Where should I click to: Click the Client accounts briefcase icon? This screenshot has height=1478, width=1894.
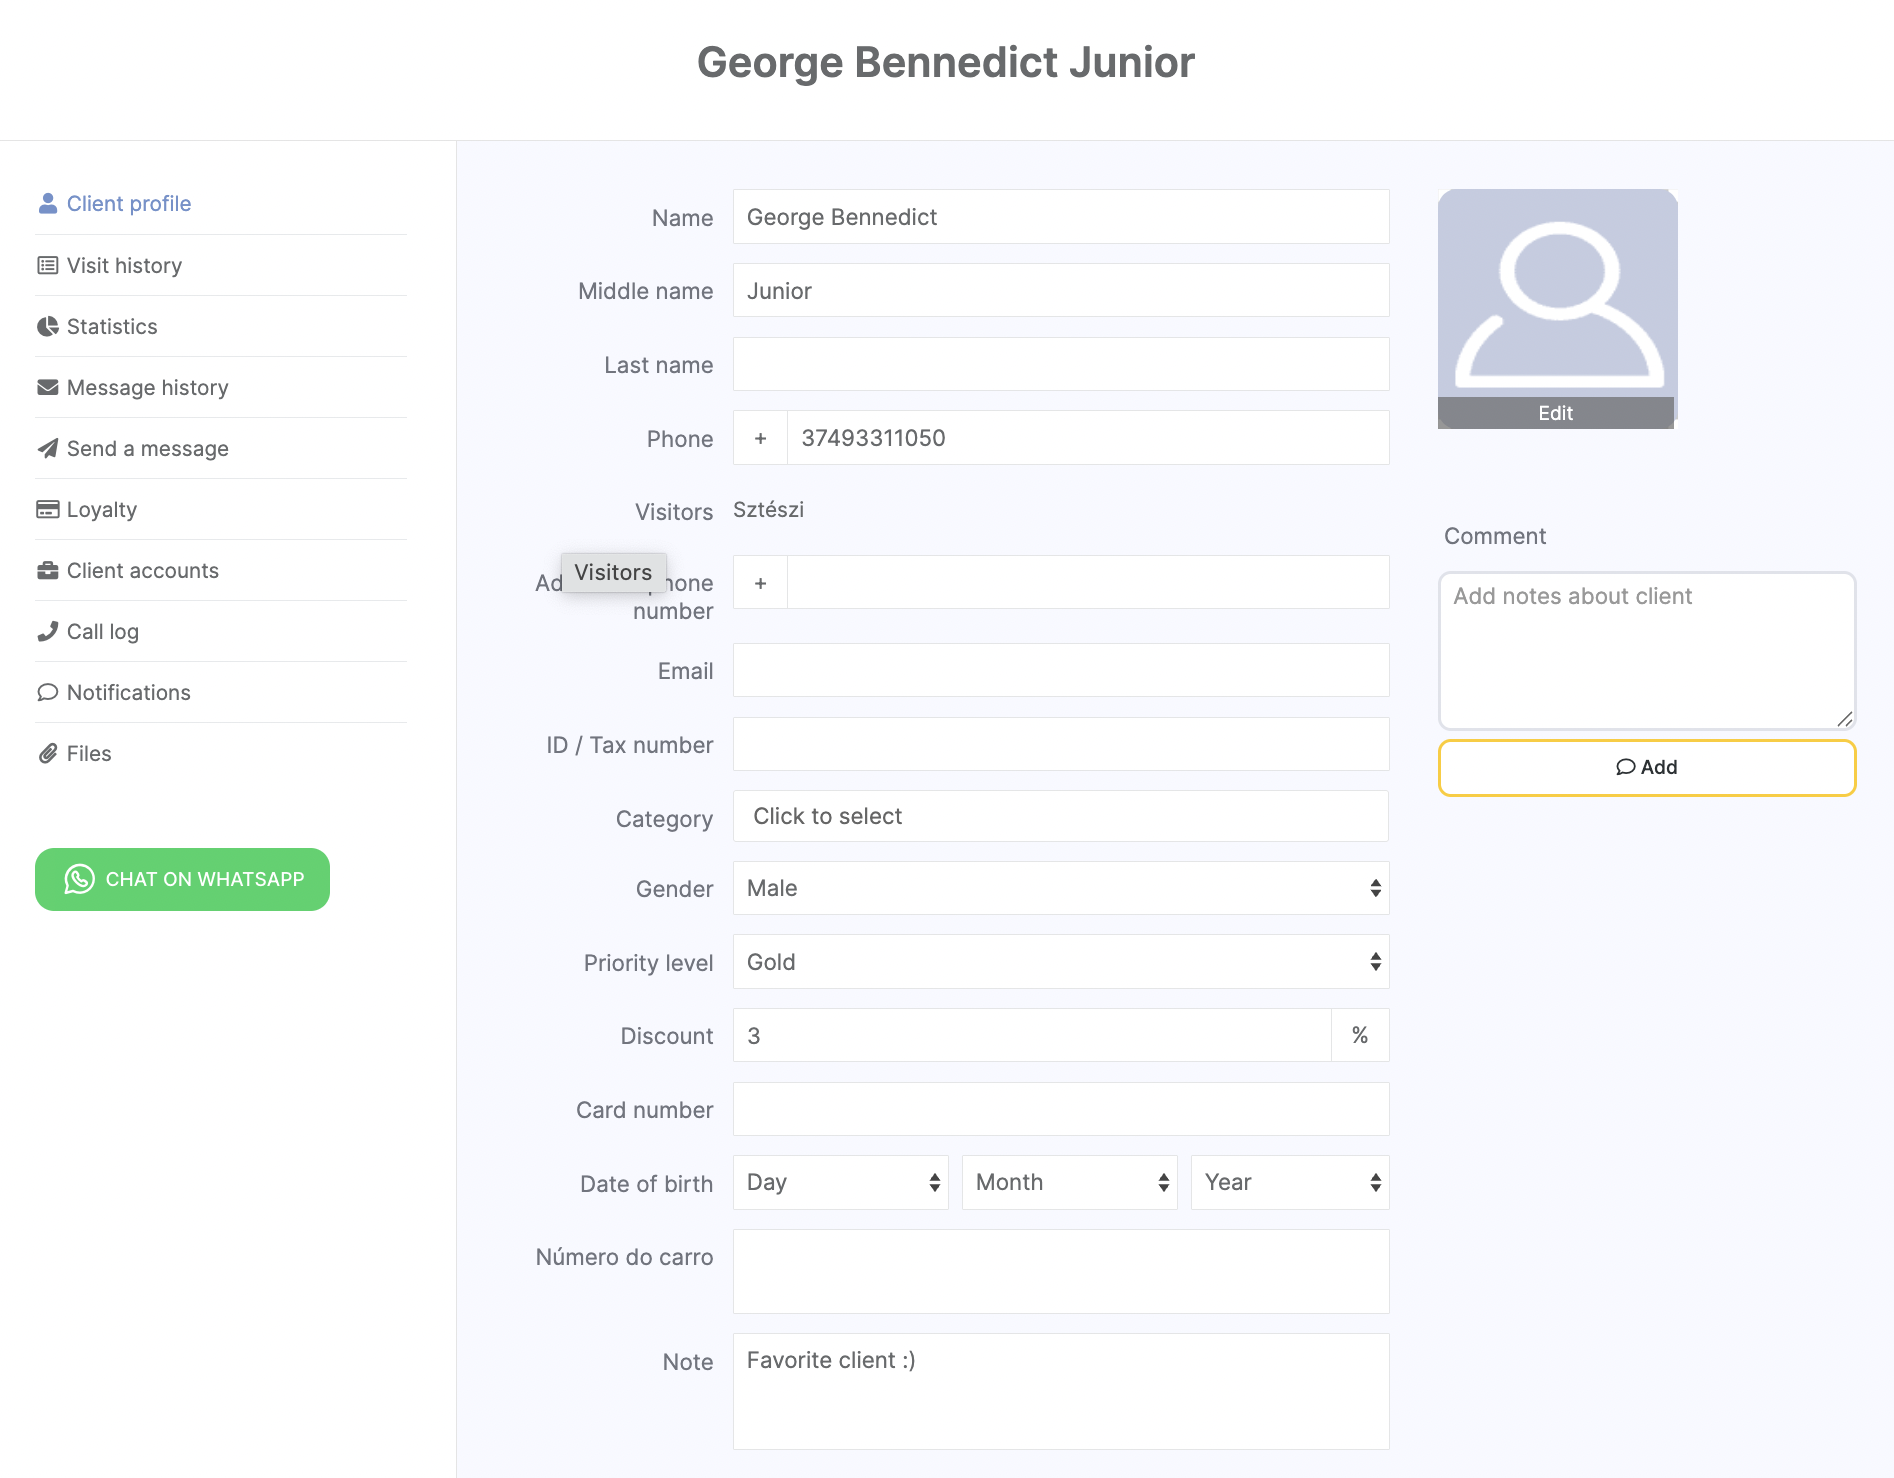(x=47, y=571)
